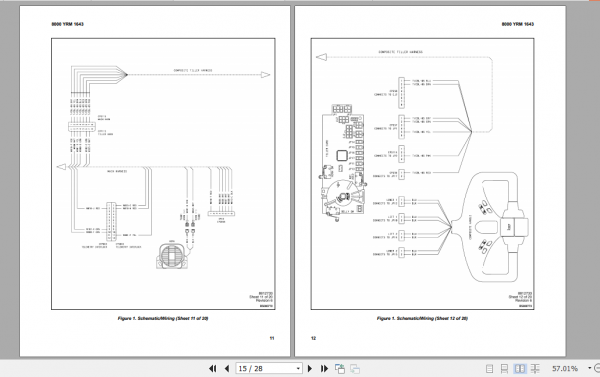Switch to continuous scrolling view
This screenshot has height=377, width=600.
[504, 369]
